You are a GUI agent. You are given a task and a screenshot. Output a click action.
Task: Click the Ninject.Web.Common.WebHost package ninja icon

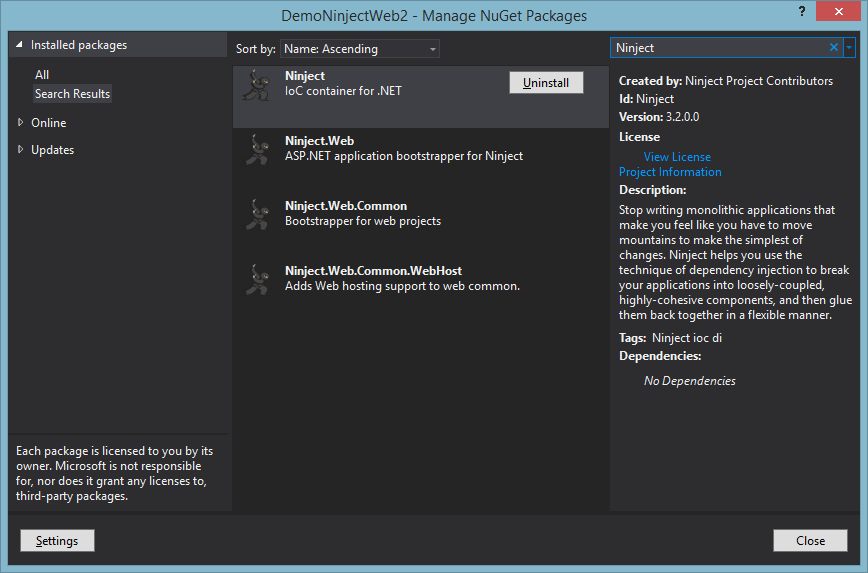pos(256,279)
